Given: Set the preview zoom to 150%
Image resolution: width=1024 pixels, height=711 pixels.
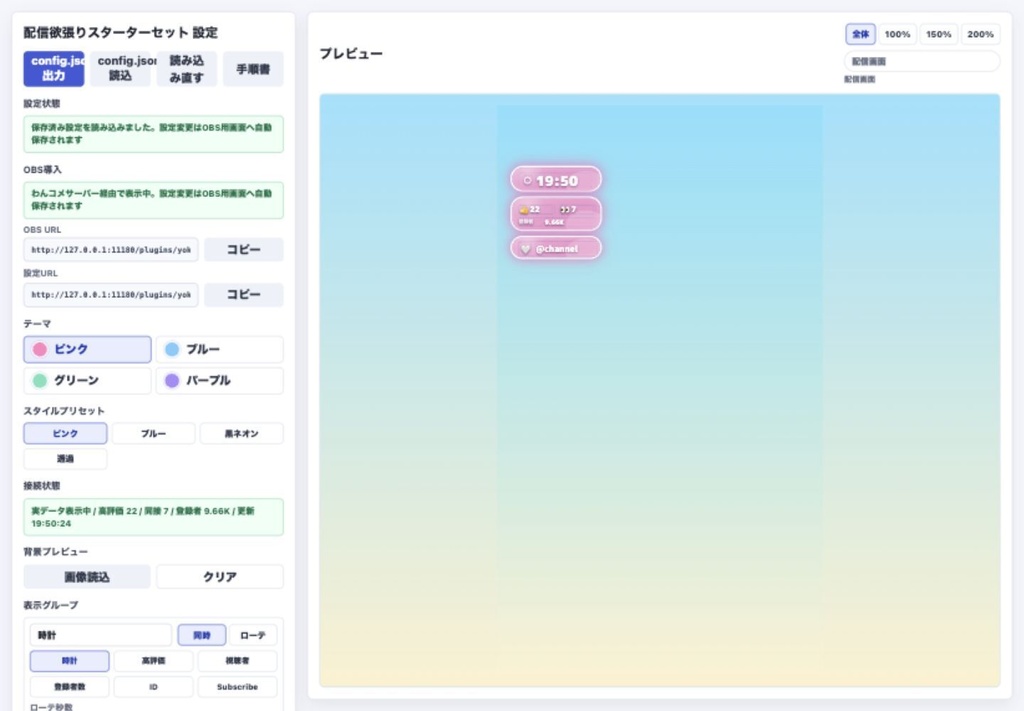Looking at the screenshot, I should (939, 34).
